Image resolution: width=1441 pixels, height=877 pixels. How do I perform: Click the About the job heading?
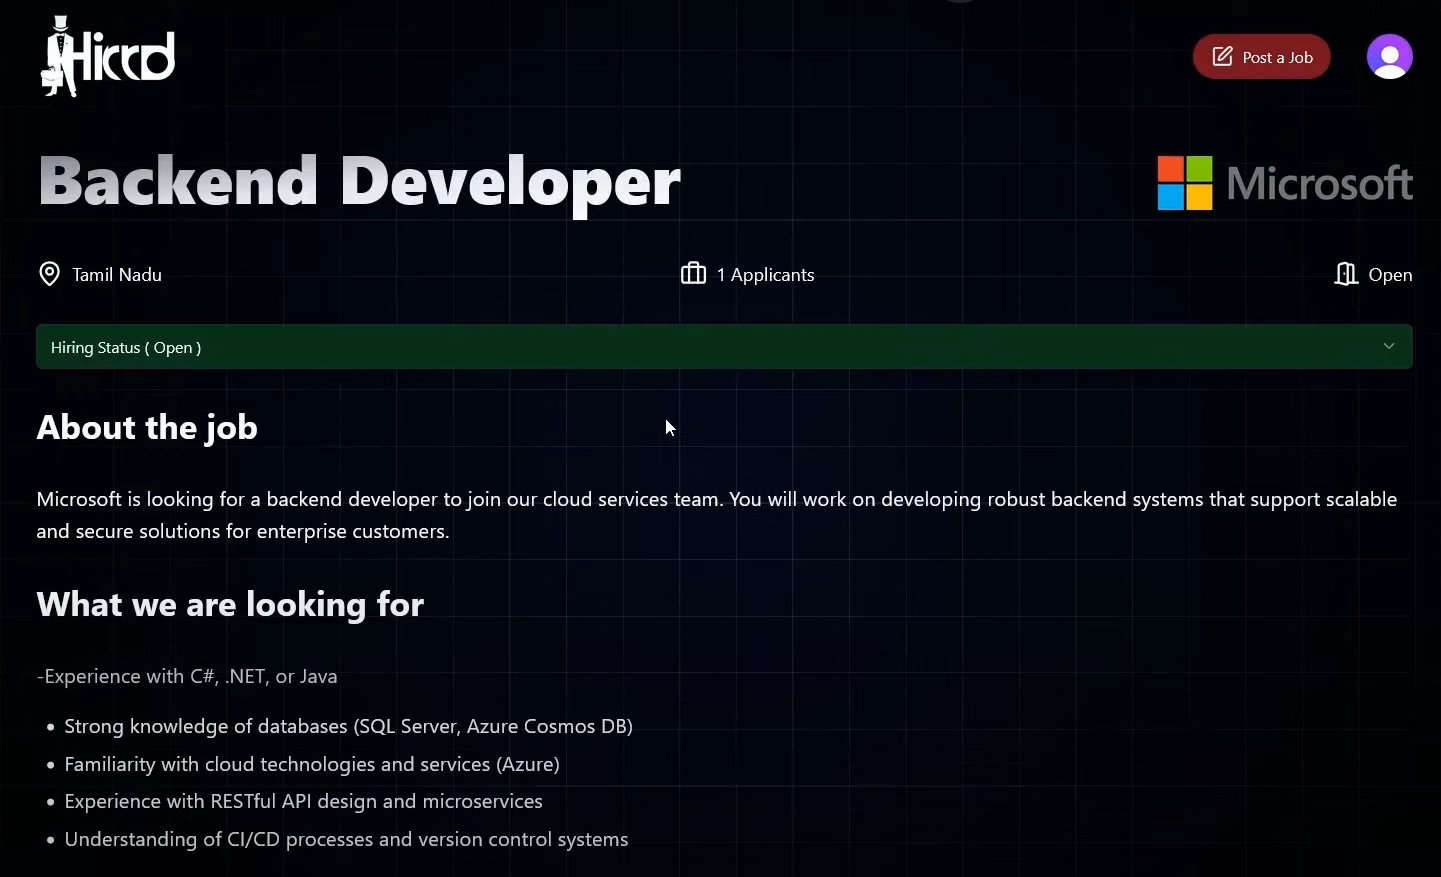tap(147, 428)
